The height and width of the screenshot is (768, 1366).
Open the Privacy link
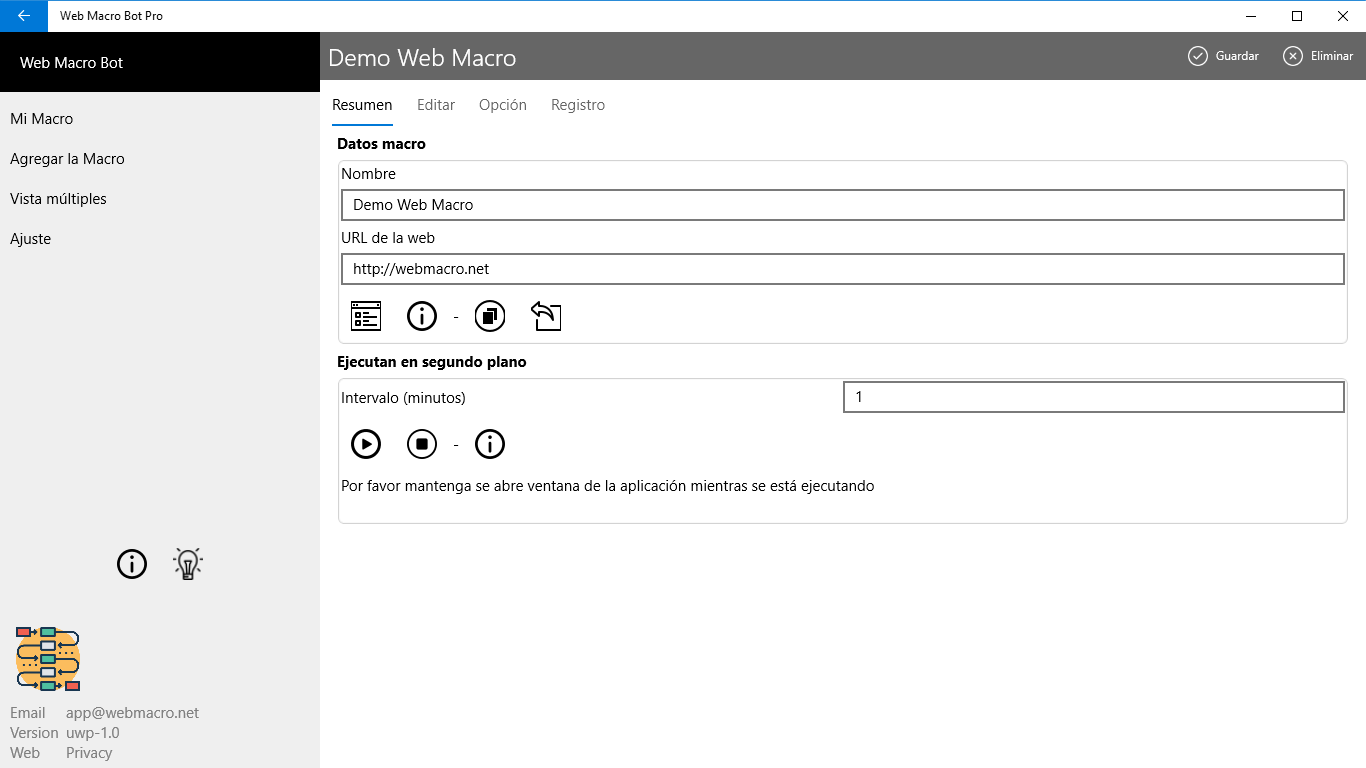point(89,753)
